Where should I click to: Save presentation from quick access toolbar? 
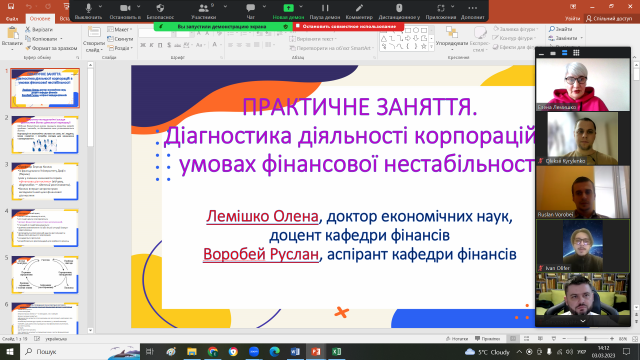(x=11, y=6)
